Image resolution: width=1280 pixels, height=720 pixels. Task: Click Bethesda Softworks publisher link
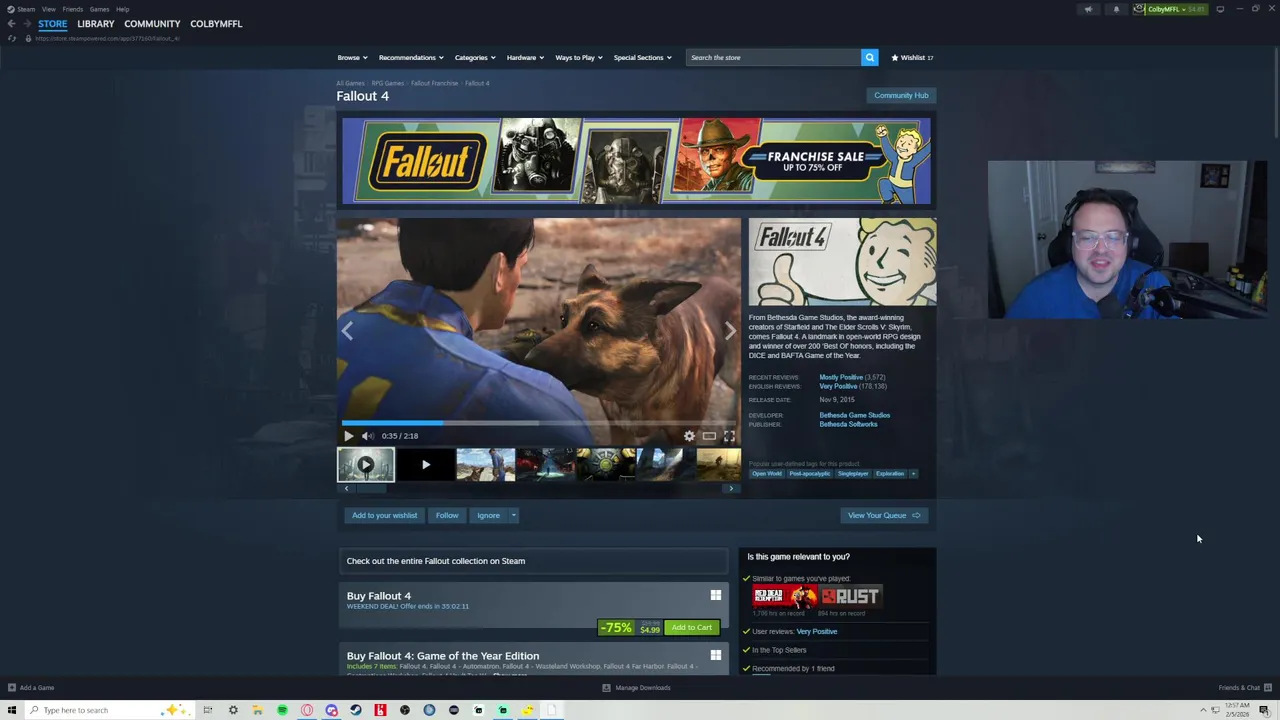coord(848,424)
